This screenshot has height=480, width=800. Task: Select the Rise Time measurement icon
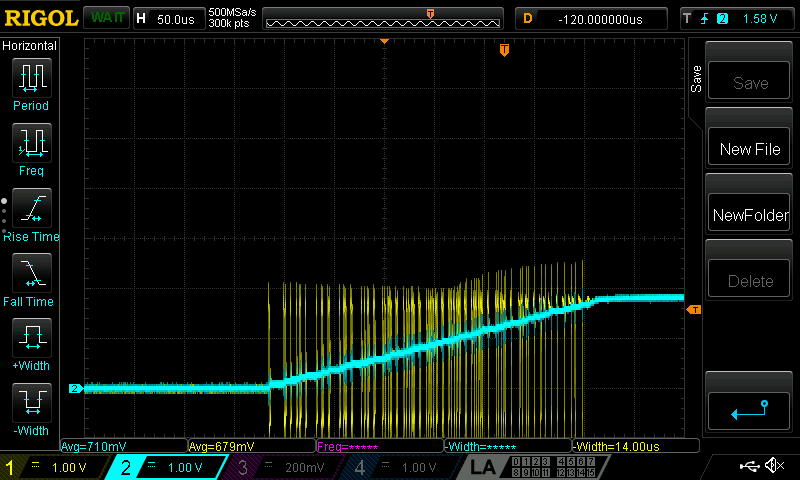[x=31, y=207]
